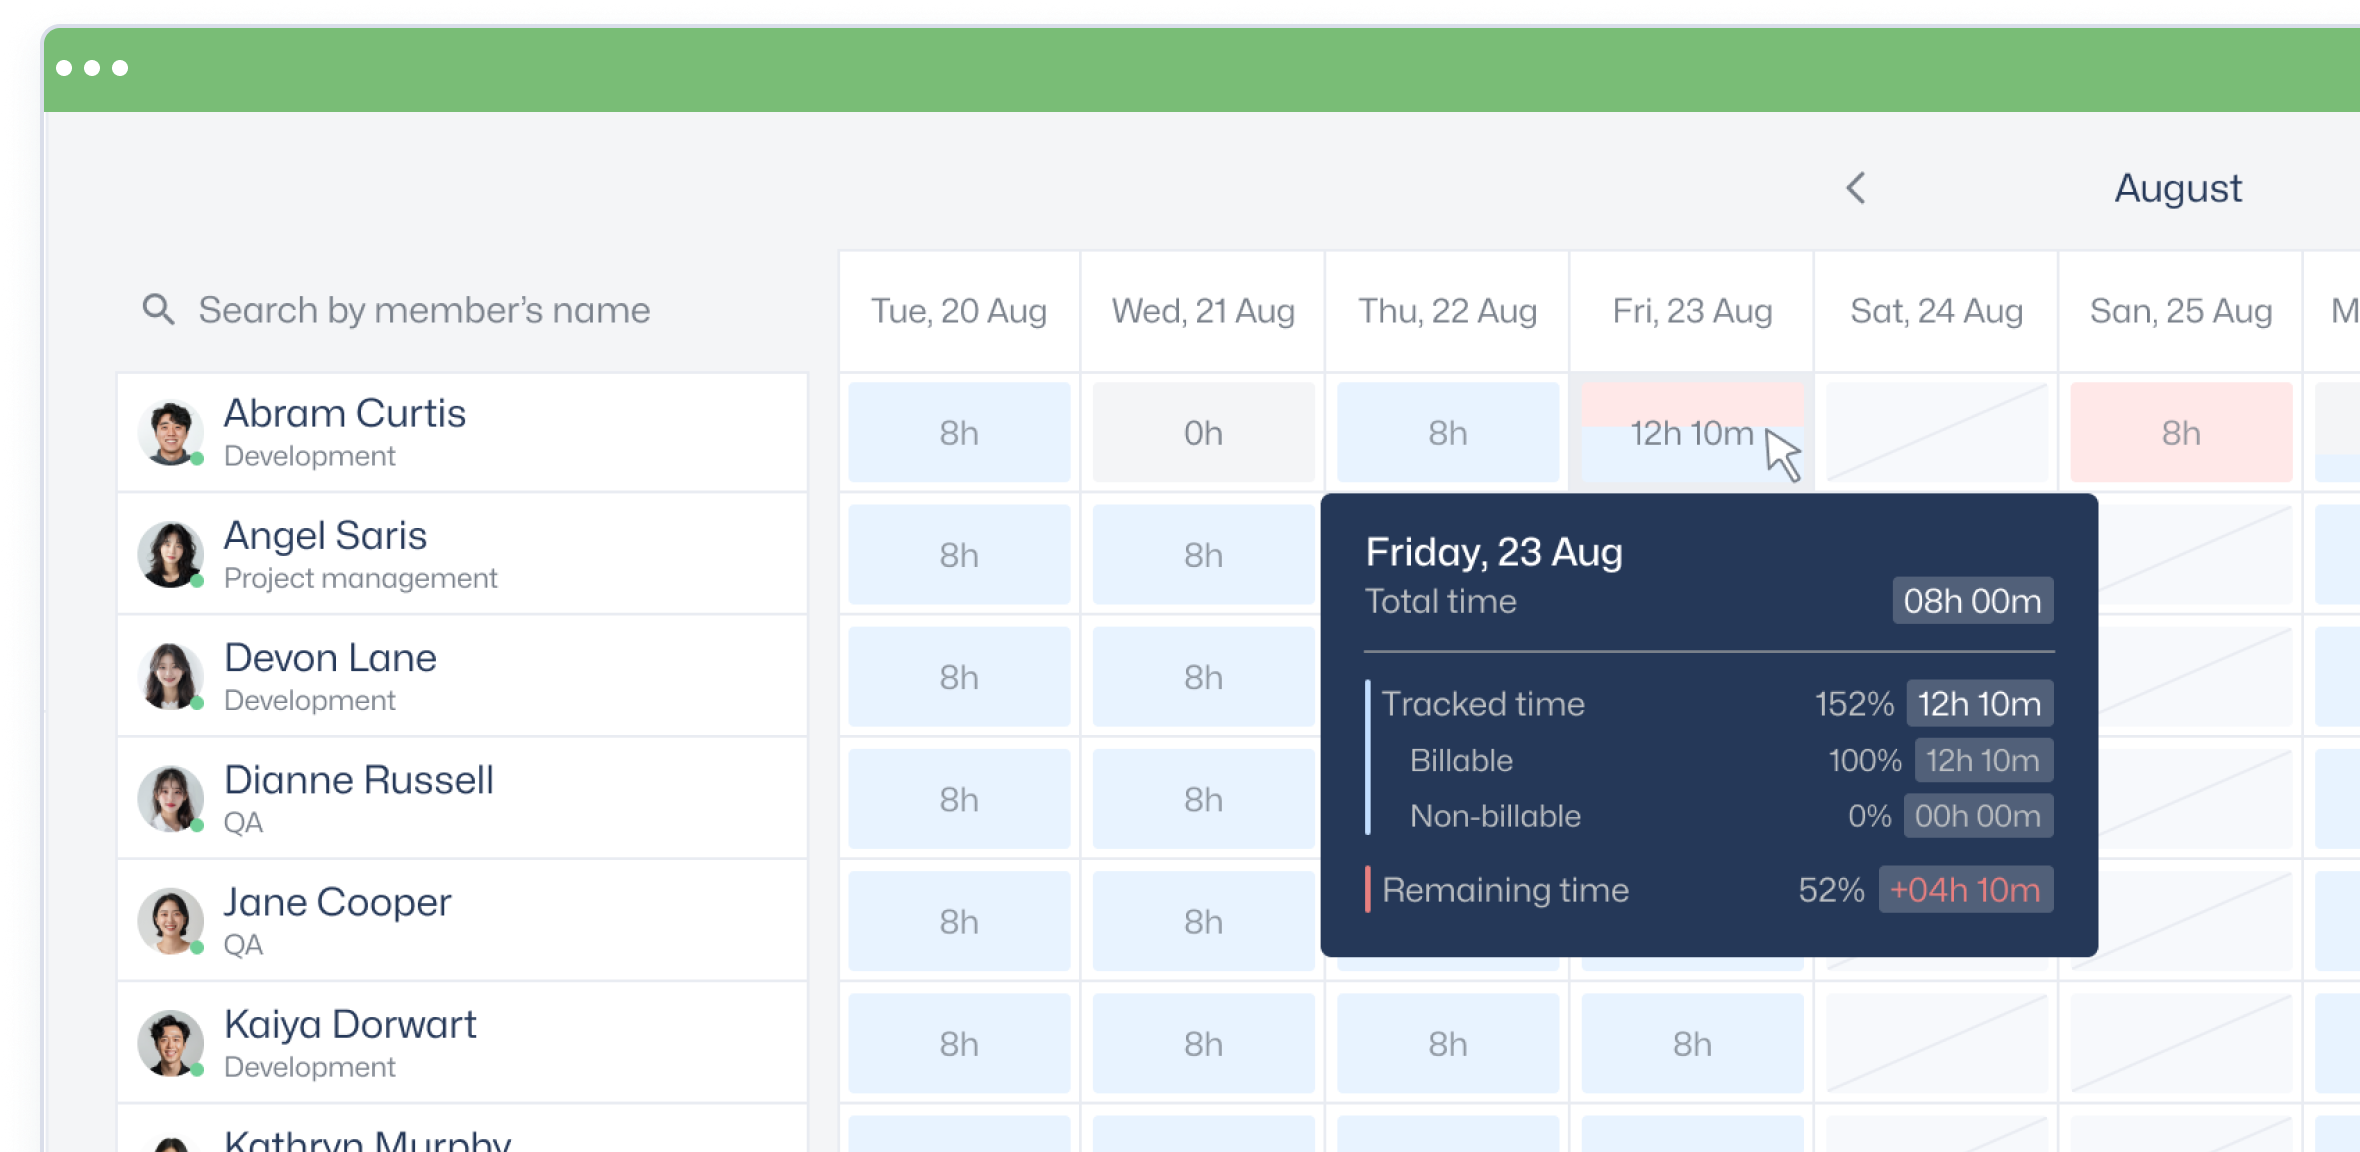
Task: Click Angel Saris profile picture
Action: [170, 555]
